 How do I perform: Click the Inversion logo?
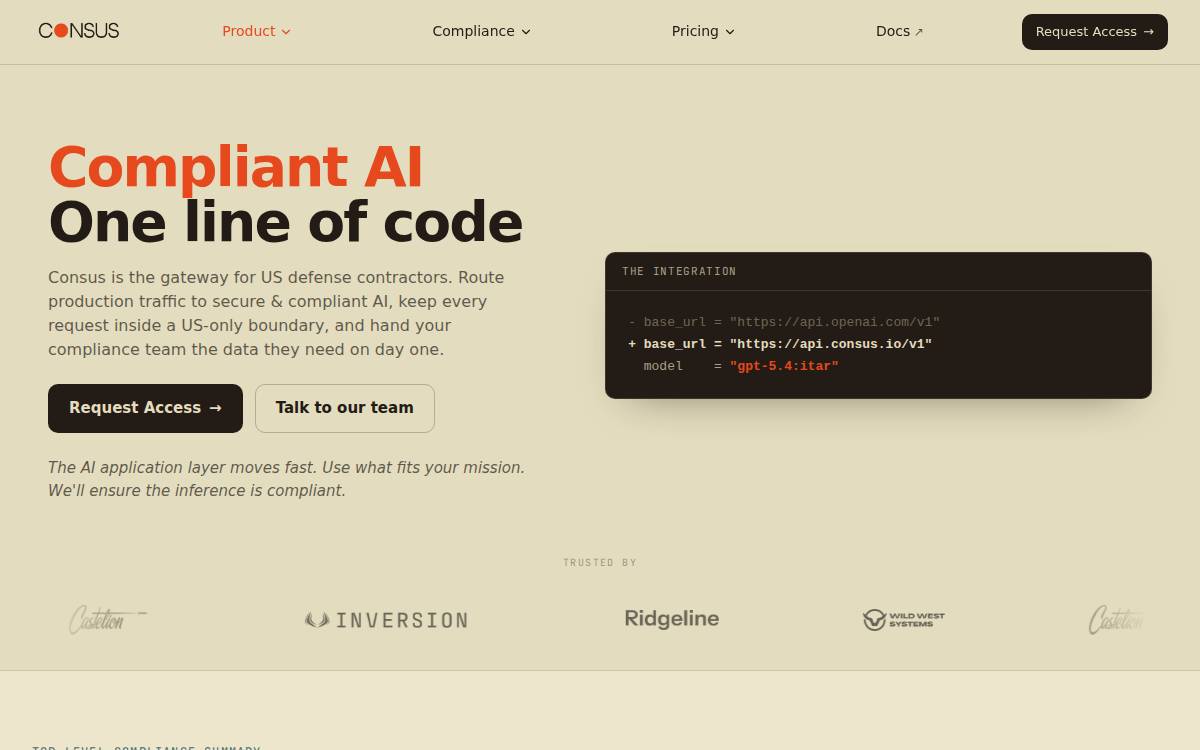tap(386, 620)
